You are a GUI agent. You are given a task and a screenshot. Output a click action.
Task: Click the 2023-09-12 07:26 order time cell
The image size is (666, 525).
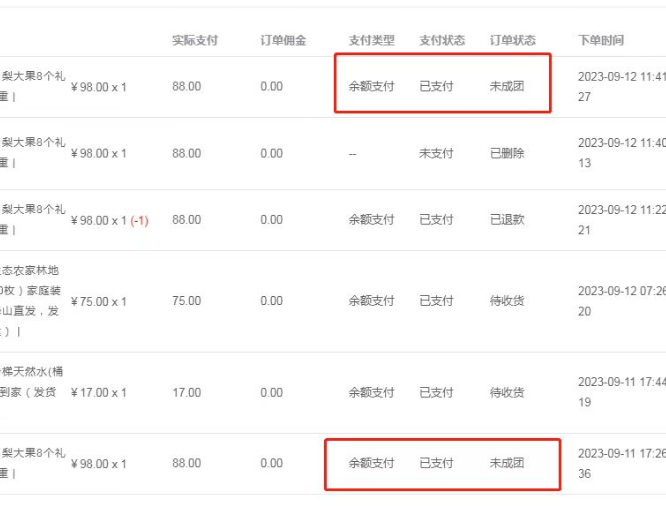[x=622, y=301]
